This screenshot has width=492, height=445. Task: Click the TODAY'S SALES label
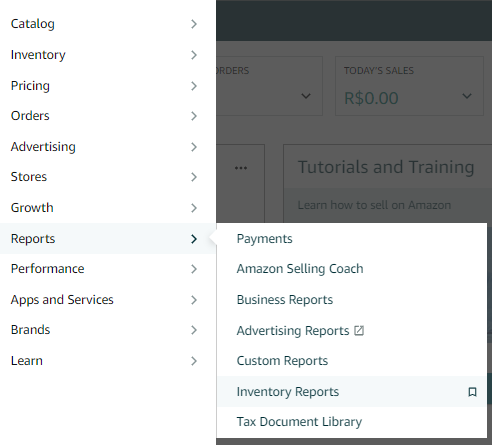point(379,71)
